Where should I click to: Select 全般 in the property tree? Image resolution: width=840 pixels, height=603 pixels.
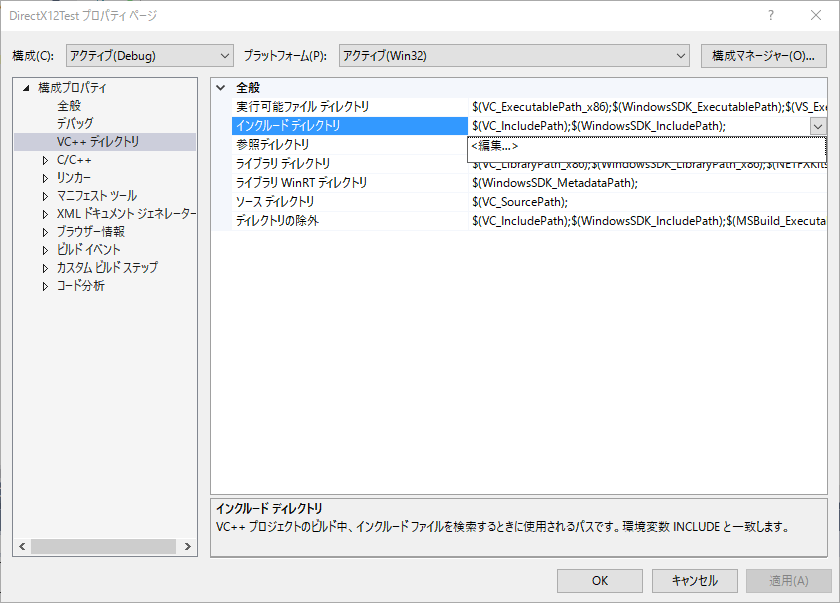[x=69, y=106]
